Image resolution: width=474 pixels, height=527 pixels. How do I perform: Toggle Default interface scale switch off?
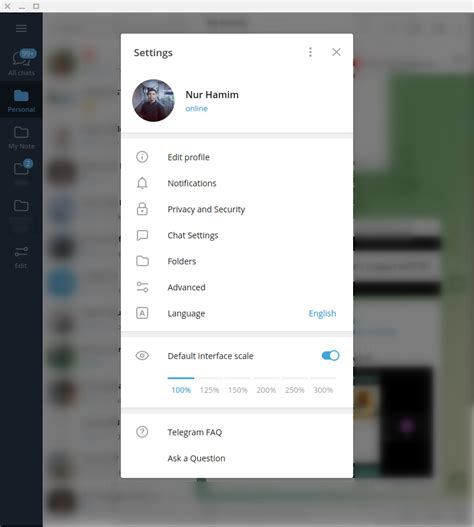tap(330, 356)
